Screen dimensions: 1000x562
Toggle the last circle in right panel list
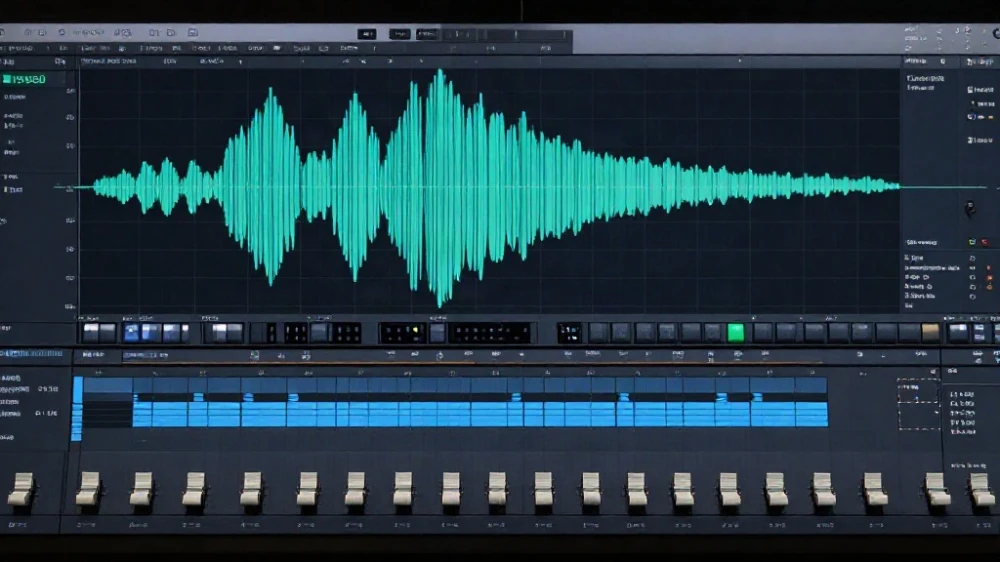pos(973,297)
